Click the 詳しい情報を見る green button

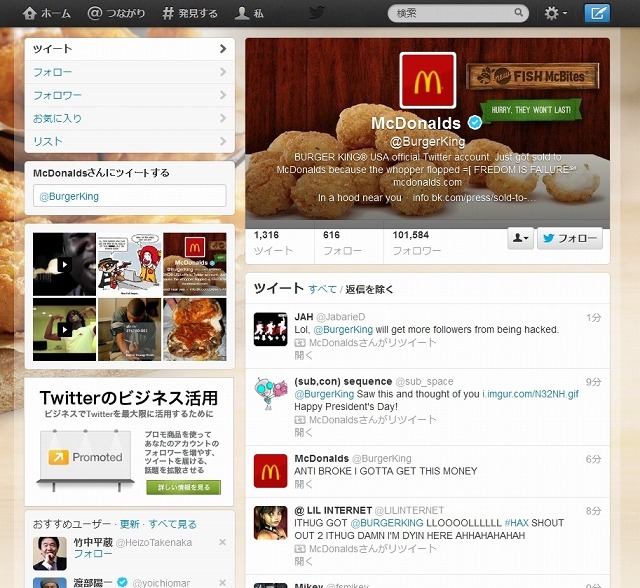(184, 487)
